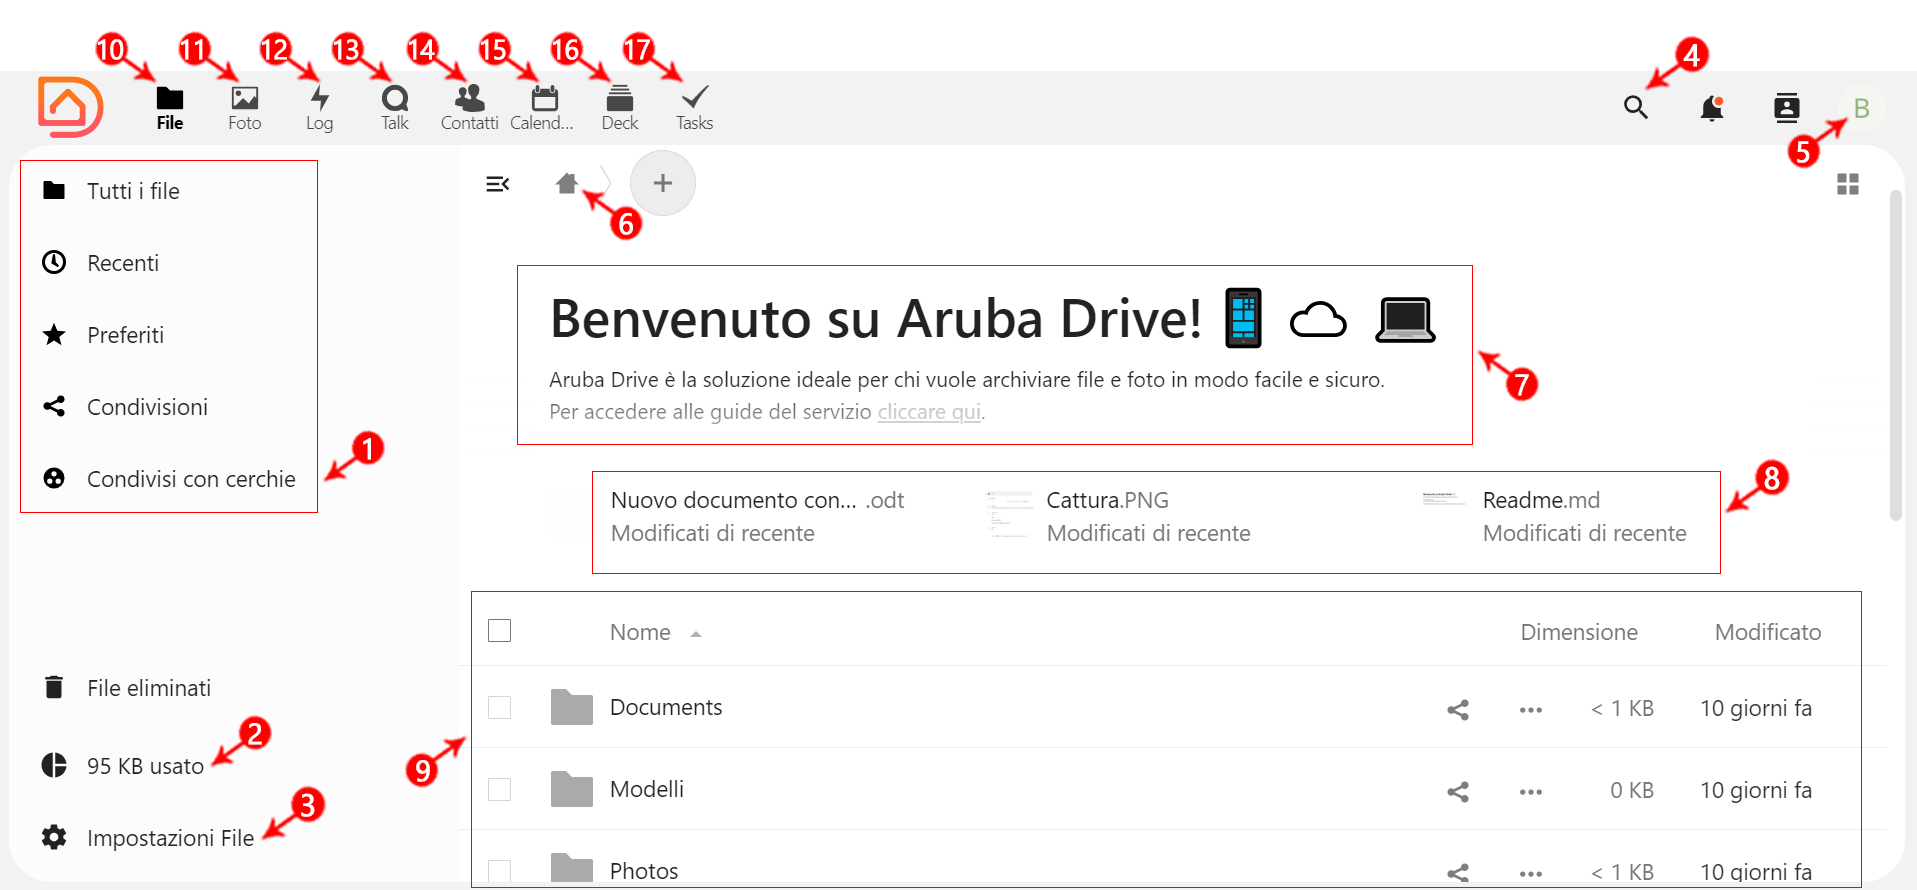Open File eliminati trash
Viewport: 1917px width, 890px height.
(x=127, y=688)
